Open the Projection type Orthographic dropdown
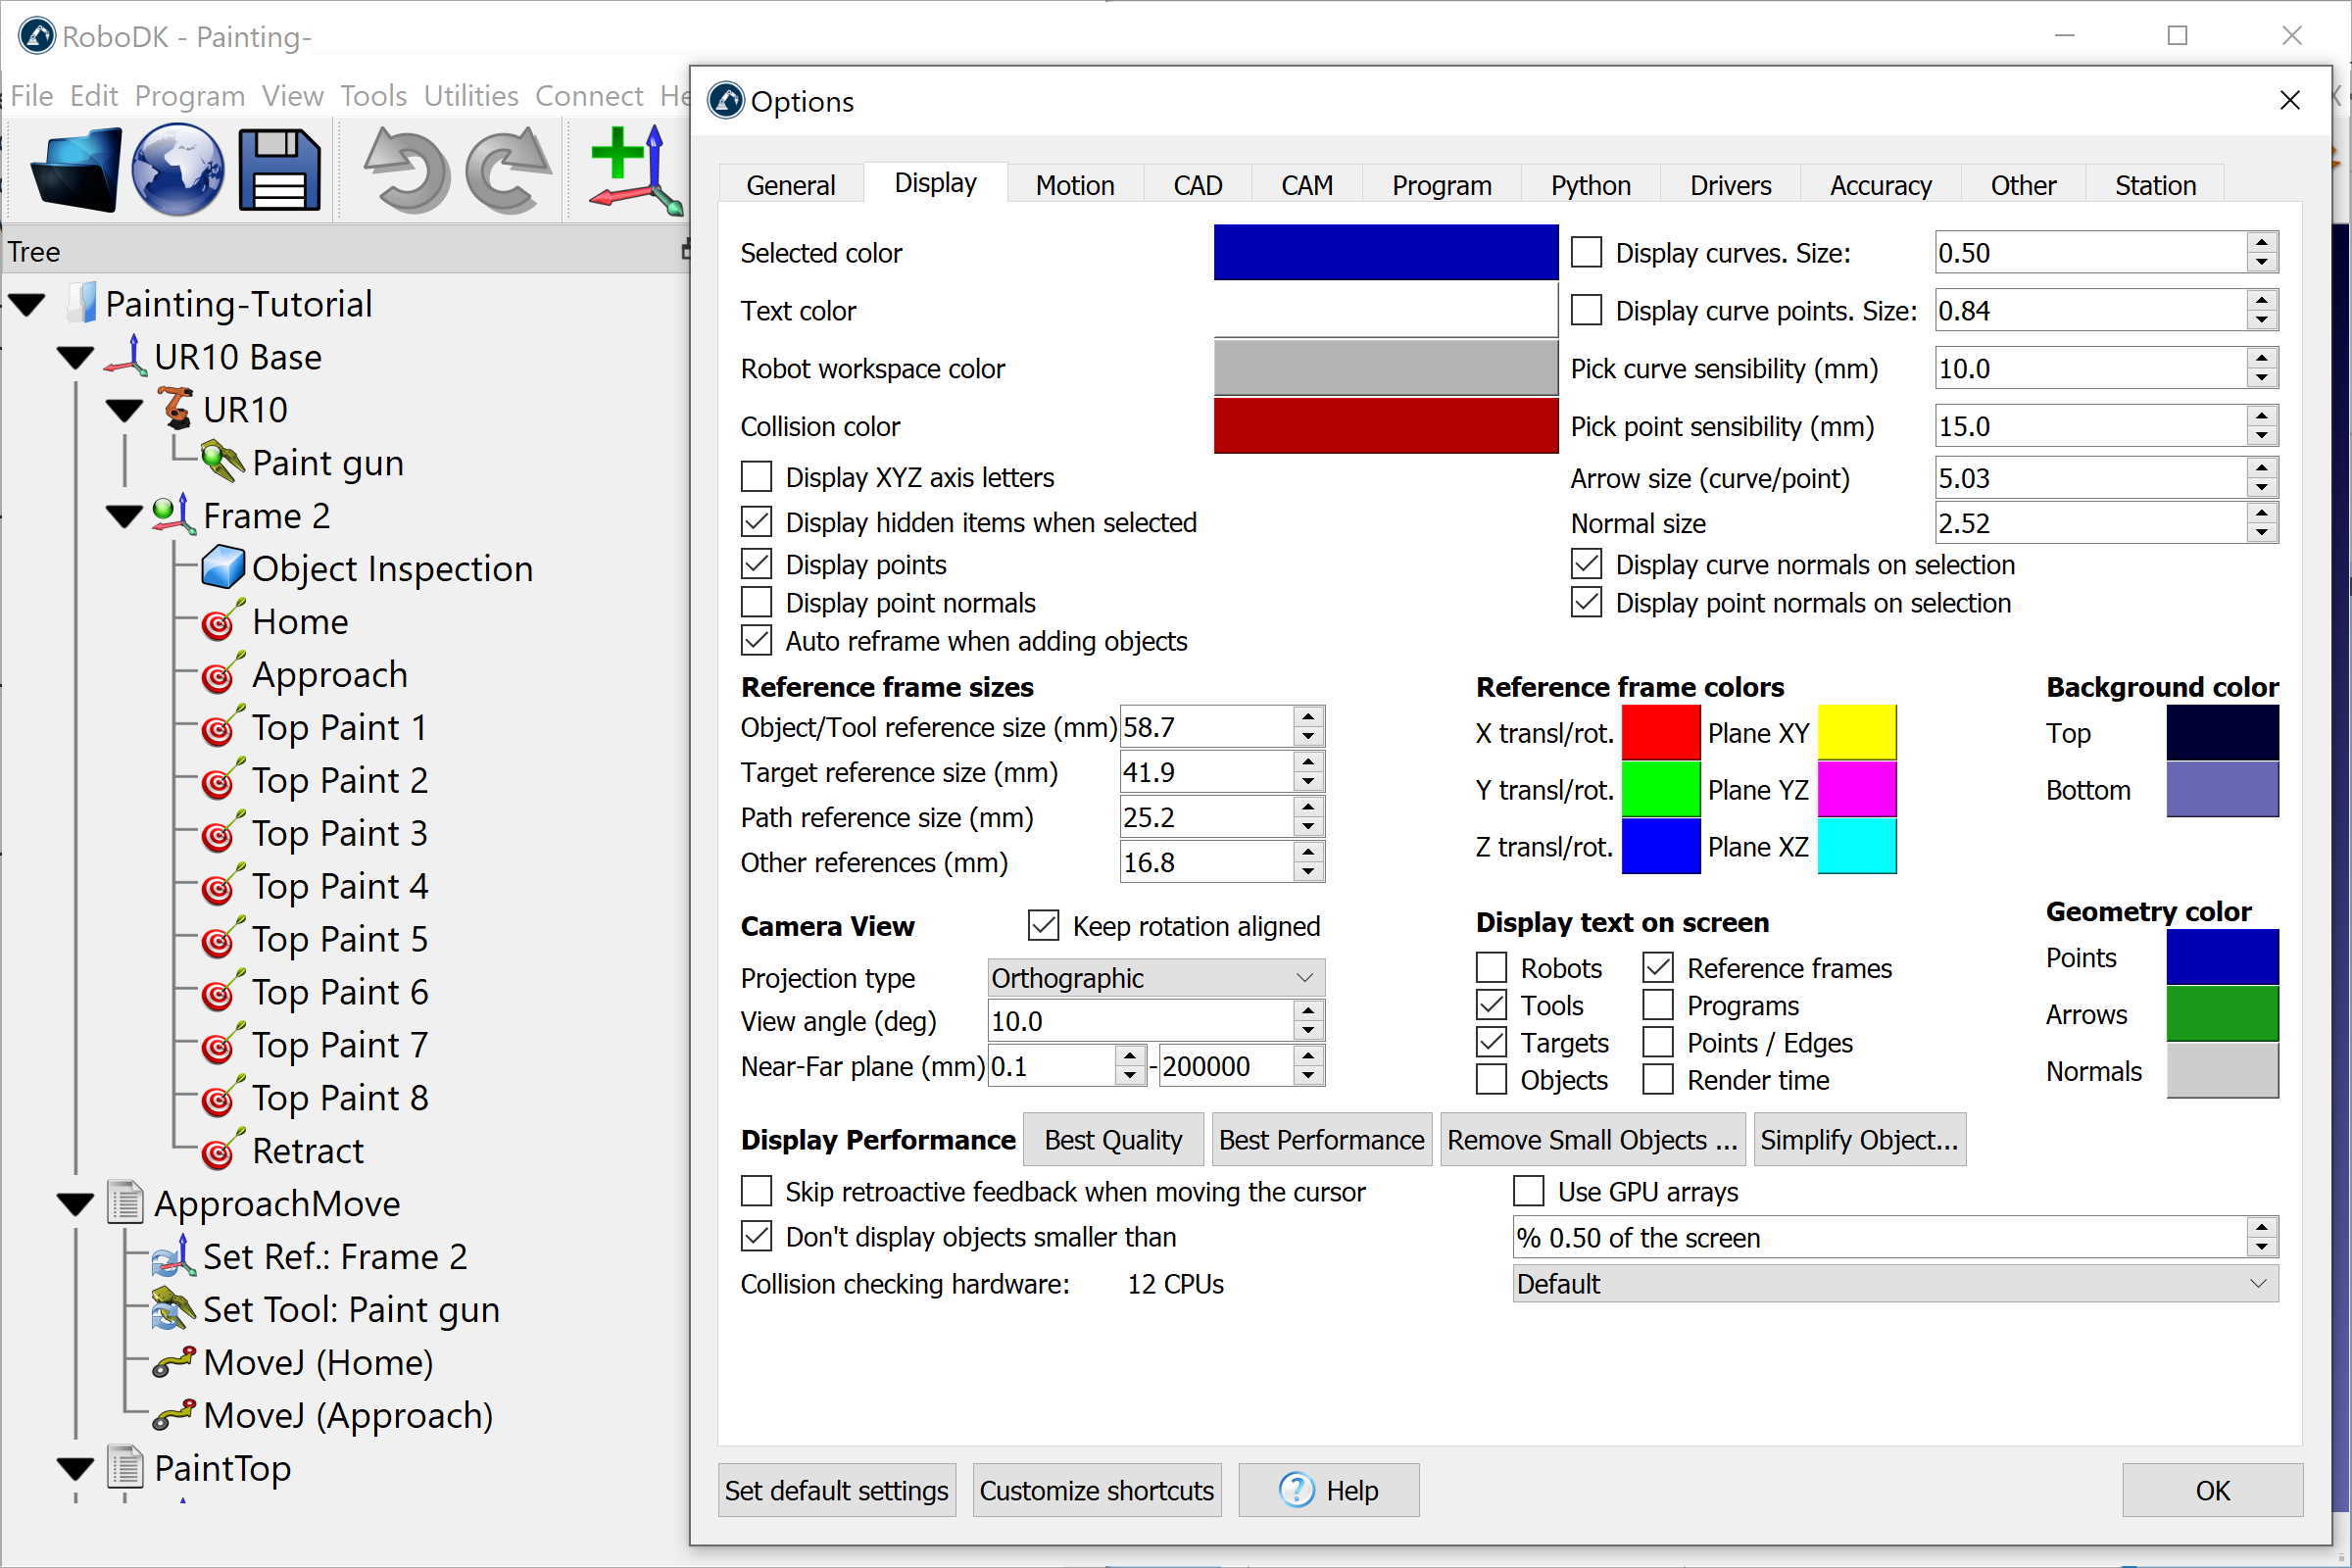The width and height of the screenshot is (2352, 1568). coord(1155,978)
